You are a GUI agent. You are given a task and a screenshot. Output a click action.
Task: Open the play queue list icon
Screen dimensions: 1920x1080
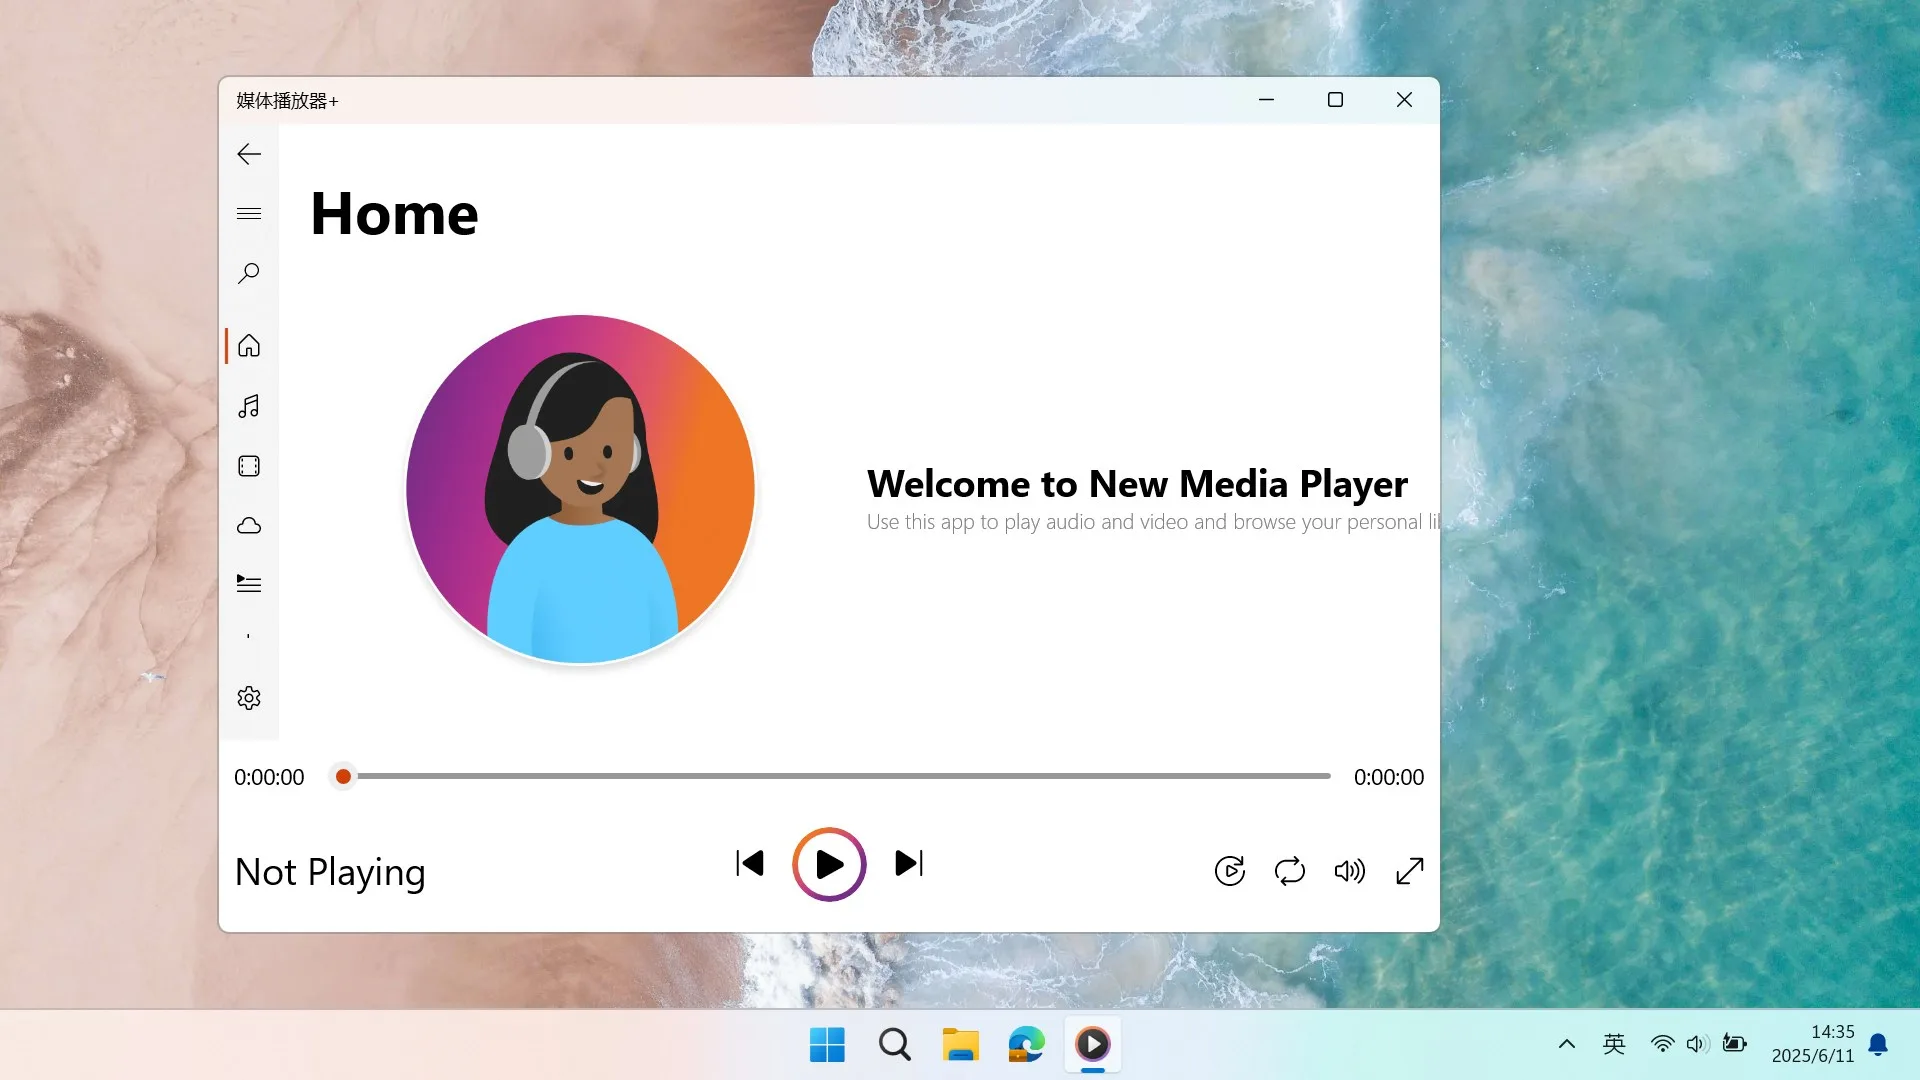point(249,584)
